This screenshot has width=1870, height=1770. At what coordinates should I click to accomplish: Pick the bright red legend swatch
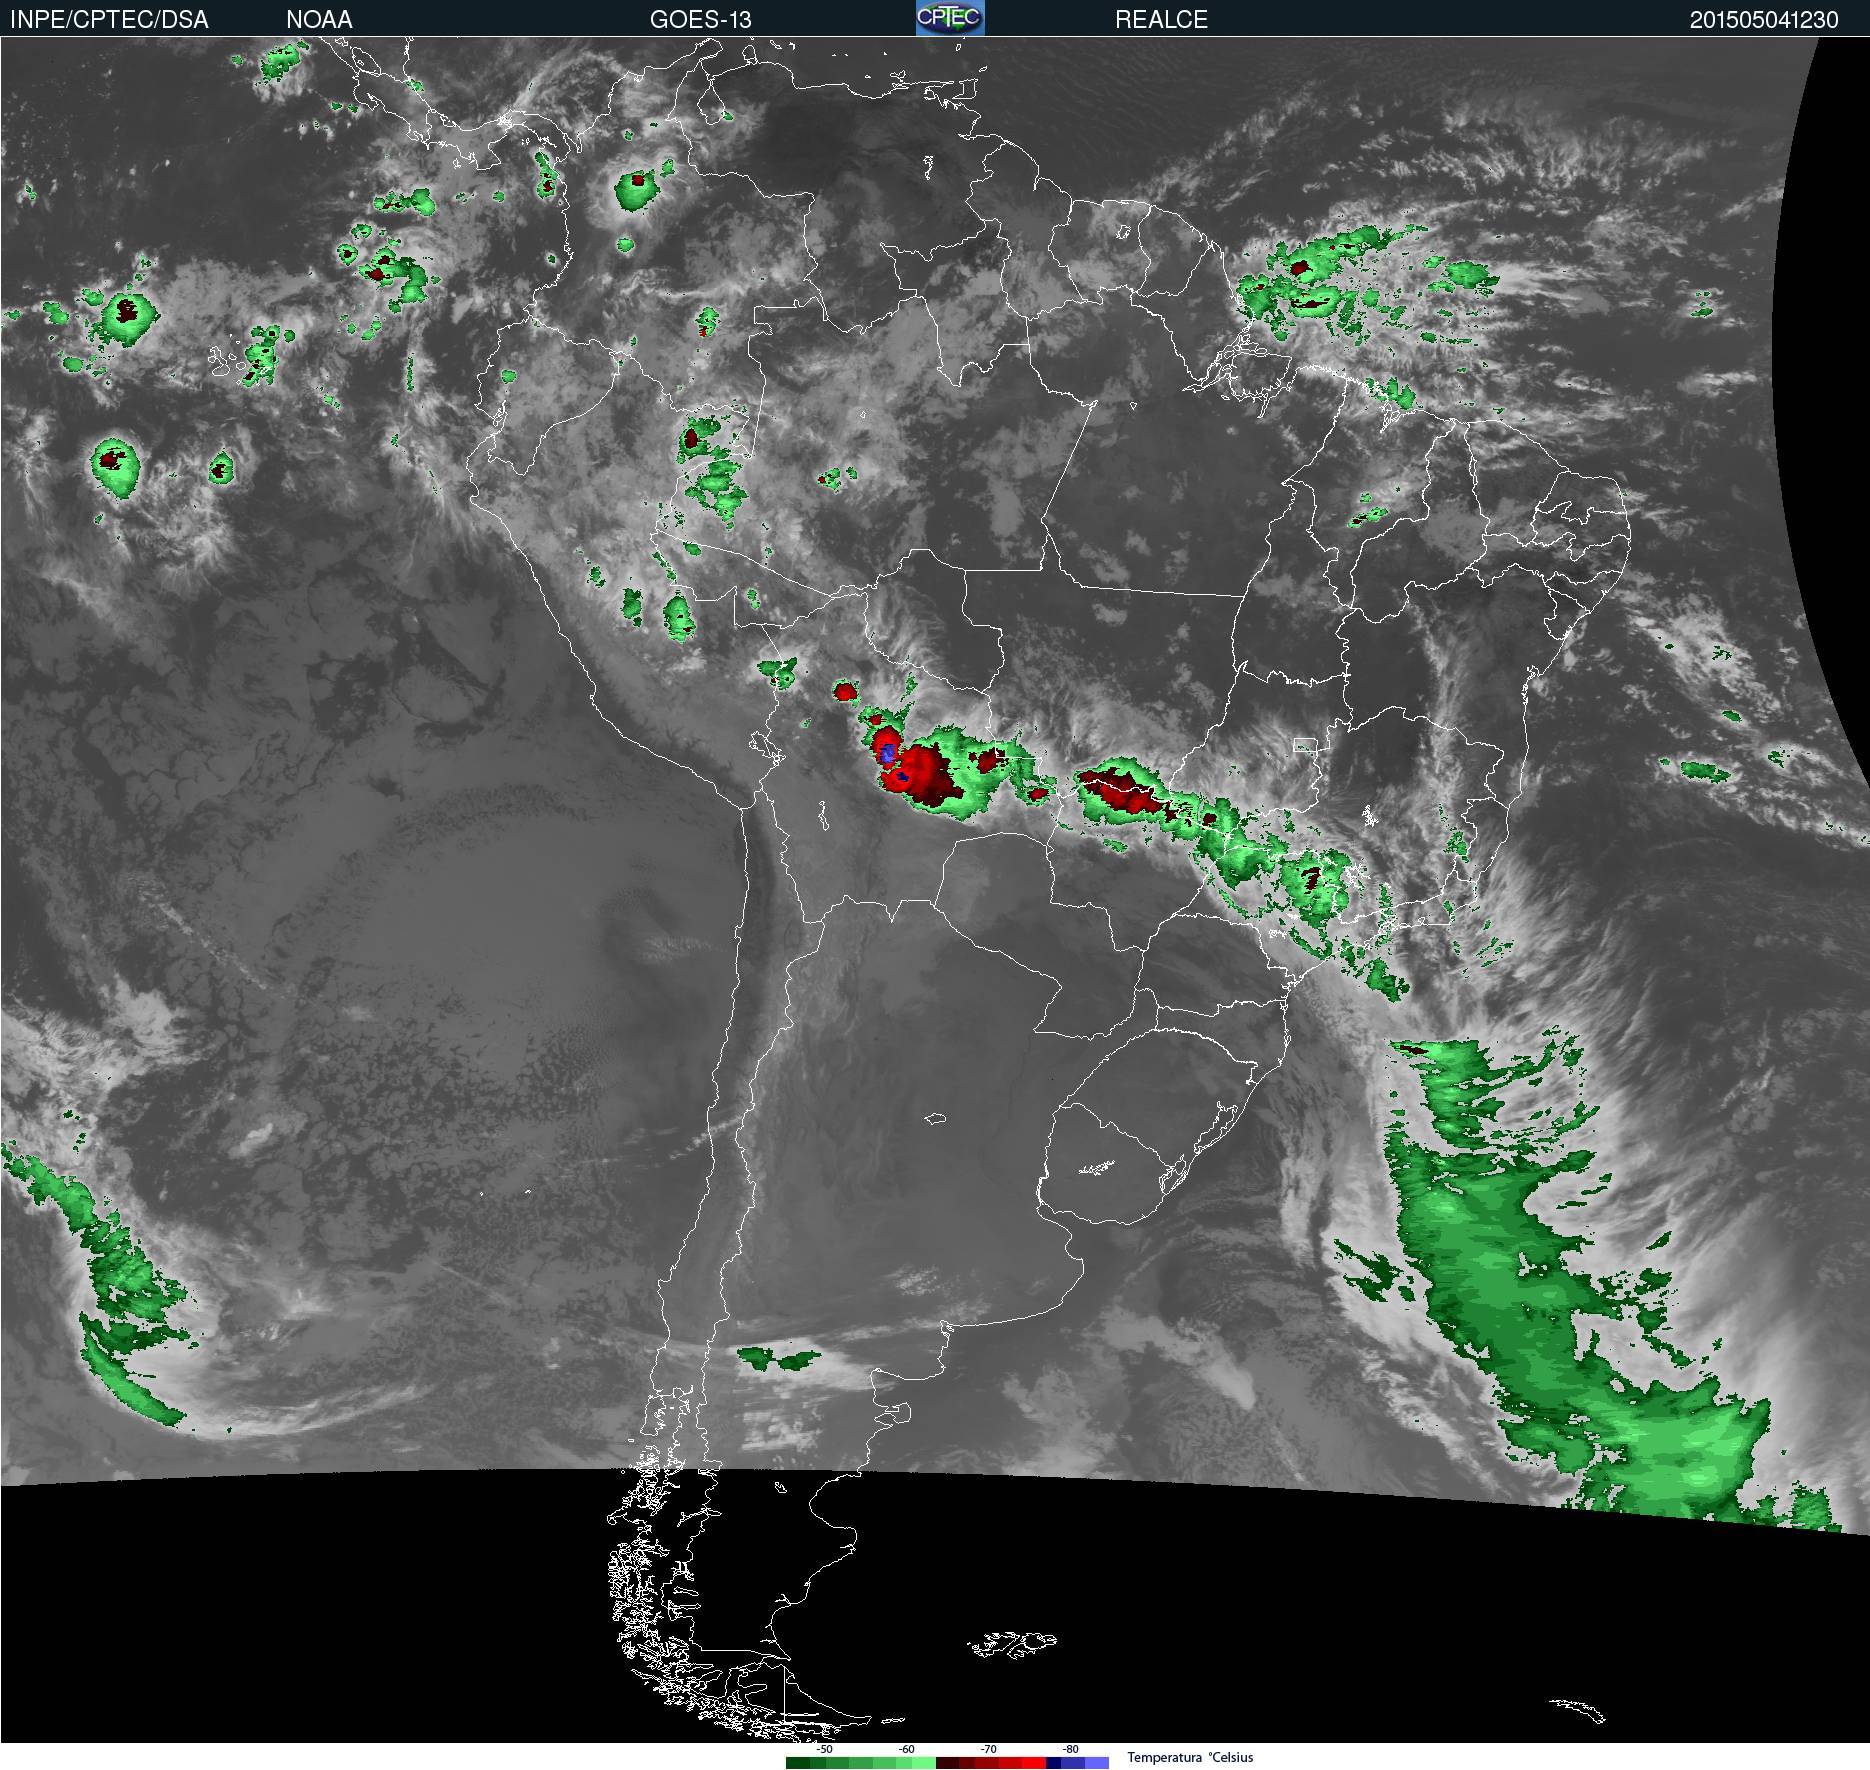click(x=1034, y=1763)
